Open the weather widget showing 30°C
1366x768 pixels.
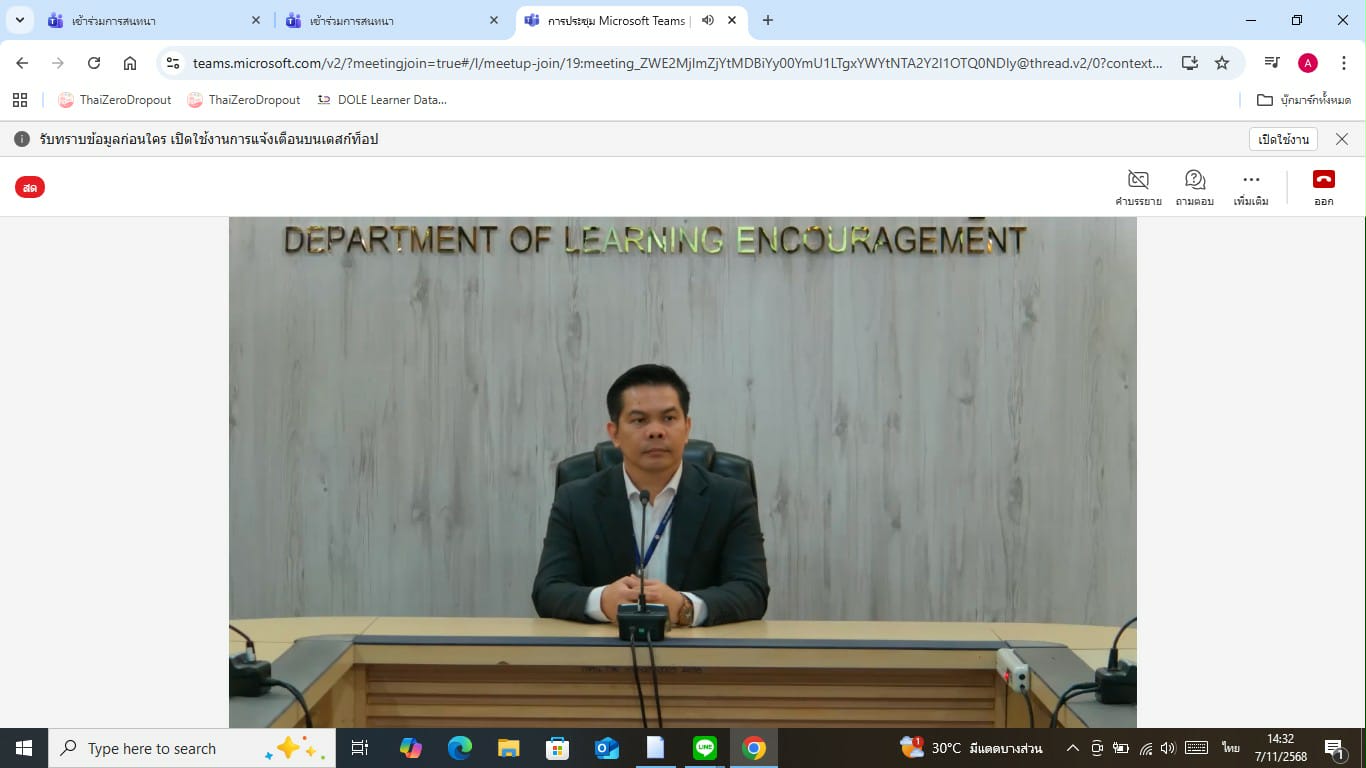(x=971, y=748)
